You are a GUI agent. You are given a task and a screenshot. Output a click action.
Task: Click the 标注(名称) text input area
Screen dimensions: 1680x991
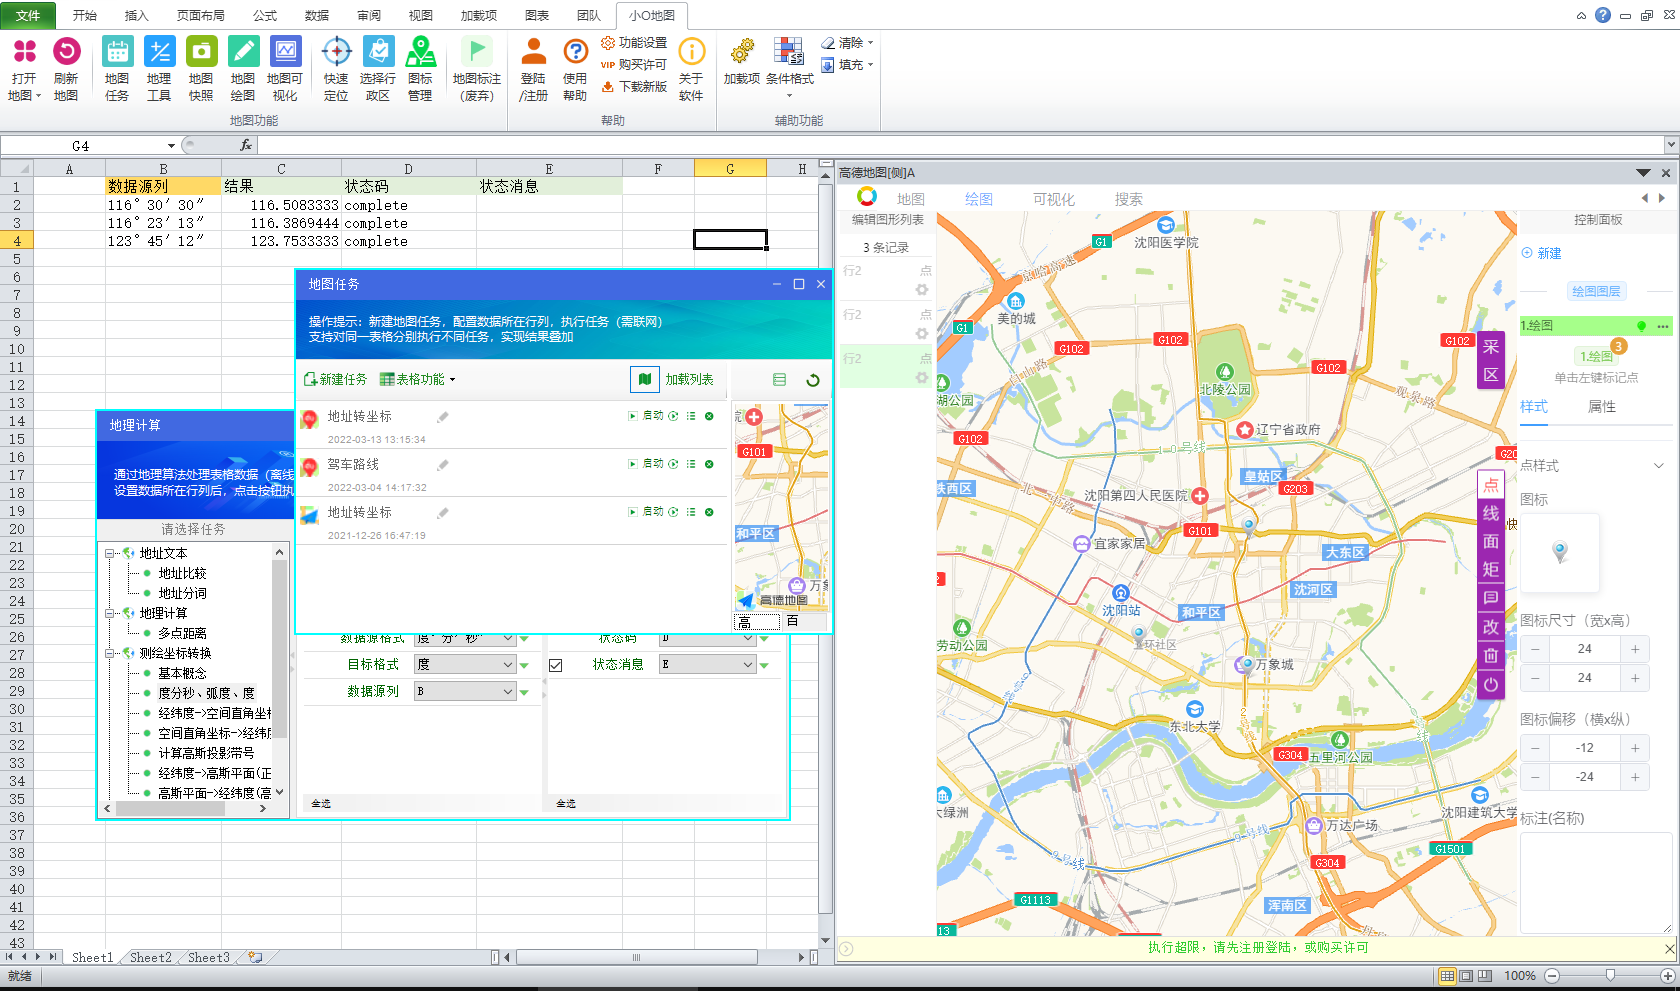[x=1596, y=882]
